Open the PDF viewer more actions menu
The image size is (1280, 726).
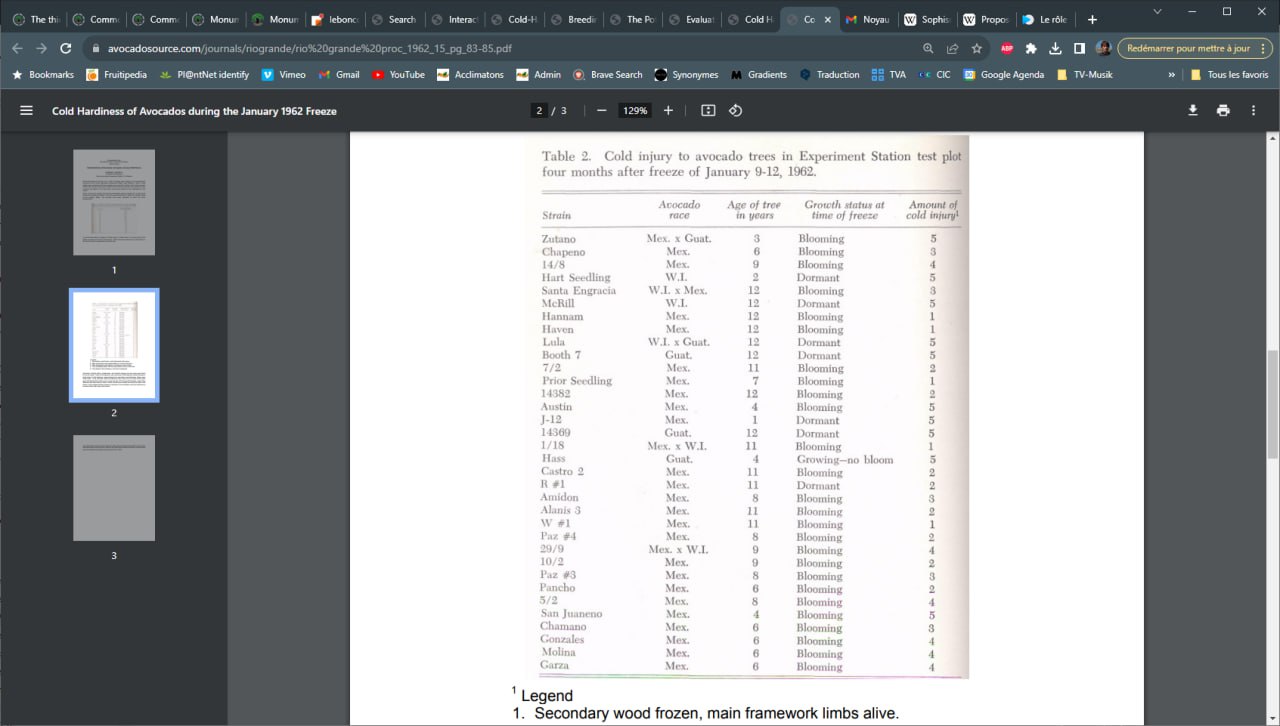tap(1253, 111)
